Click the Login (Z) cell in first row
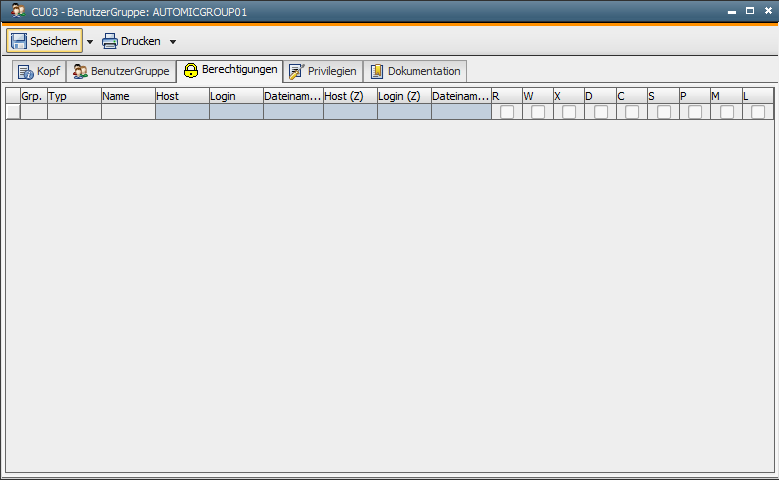The height and width of the screenshot is (480, 779). 404,112
